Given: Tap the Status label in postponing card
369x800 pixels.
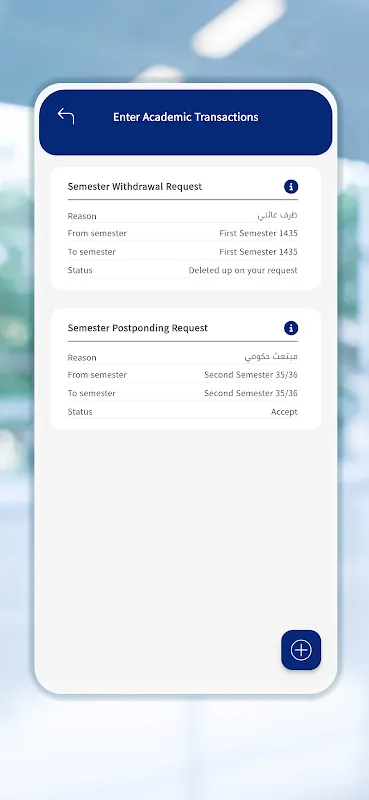Looking at the screenshot, I should (x=80, y=412).
